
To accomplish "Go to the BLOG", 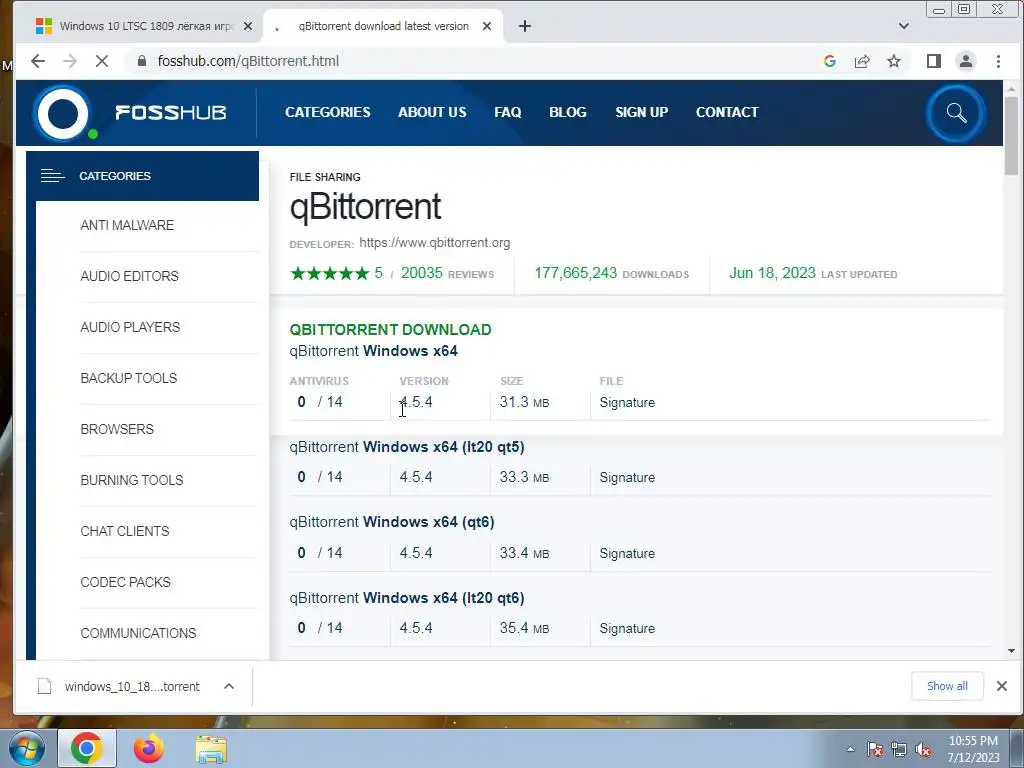I will coord(568,112).
